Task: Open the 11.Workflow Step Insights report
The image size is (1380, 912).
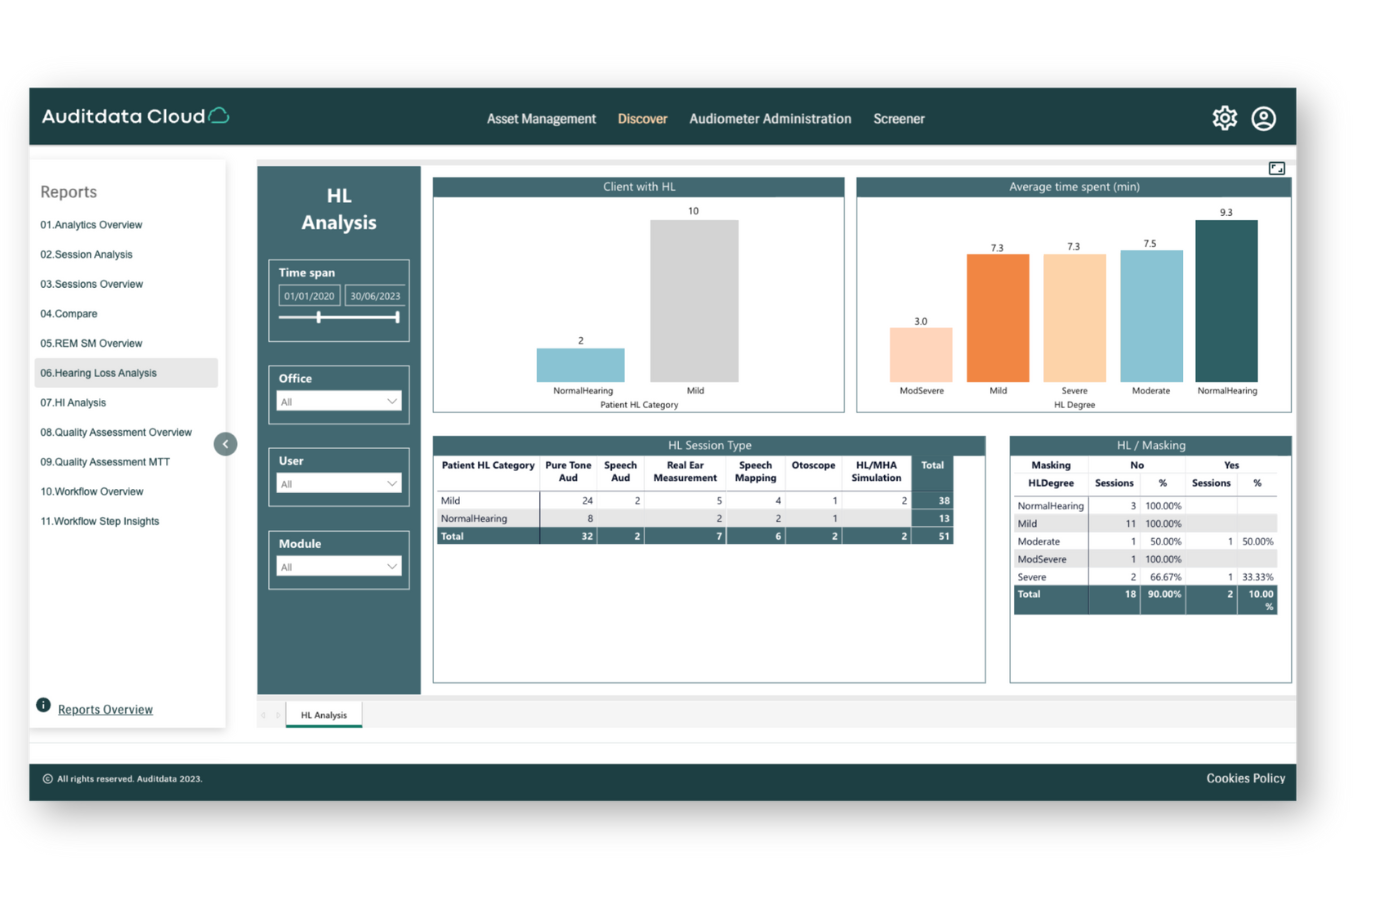Action: pyautogui.click(x=99, y=520)
